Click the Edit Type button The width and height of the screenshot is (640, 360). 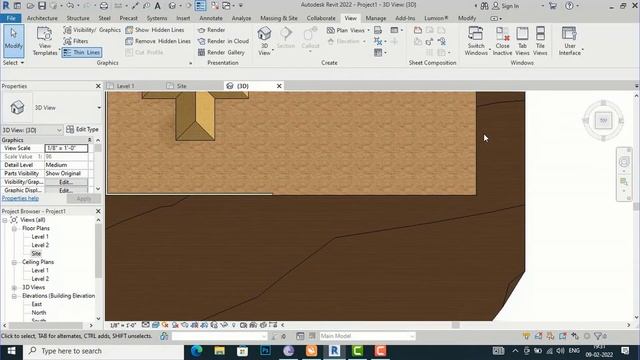(83, 129)
